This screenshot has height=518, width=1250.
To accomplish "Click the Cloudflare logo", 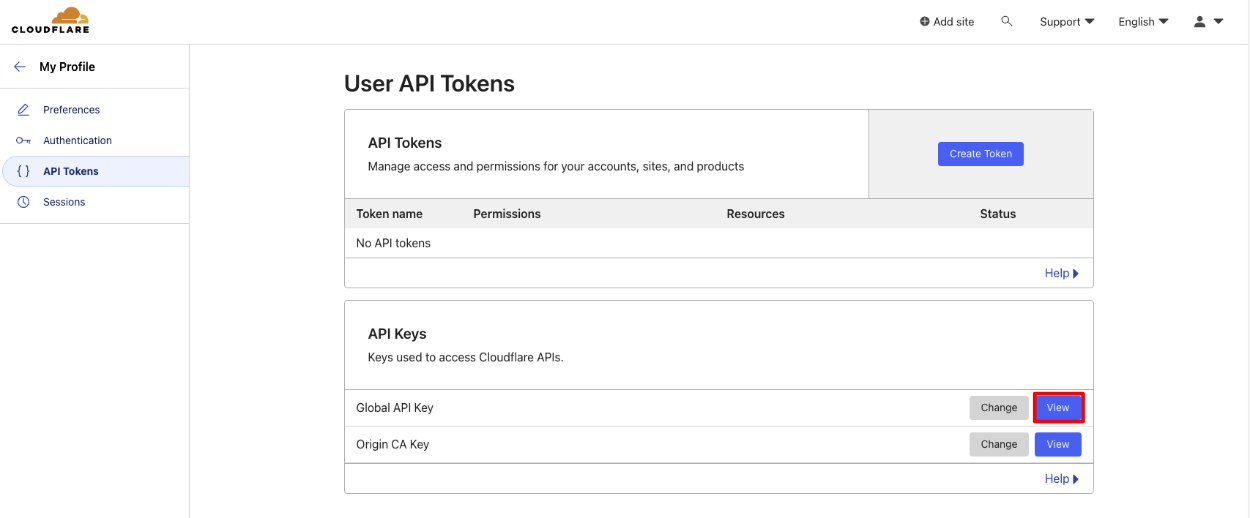I will point(50,20).
